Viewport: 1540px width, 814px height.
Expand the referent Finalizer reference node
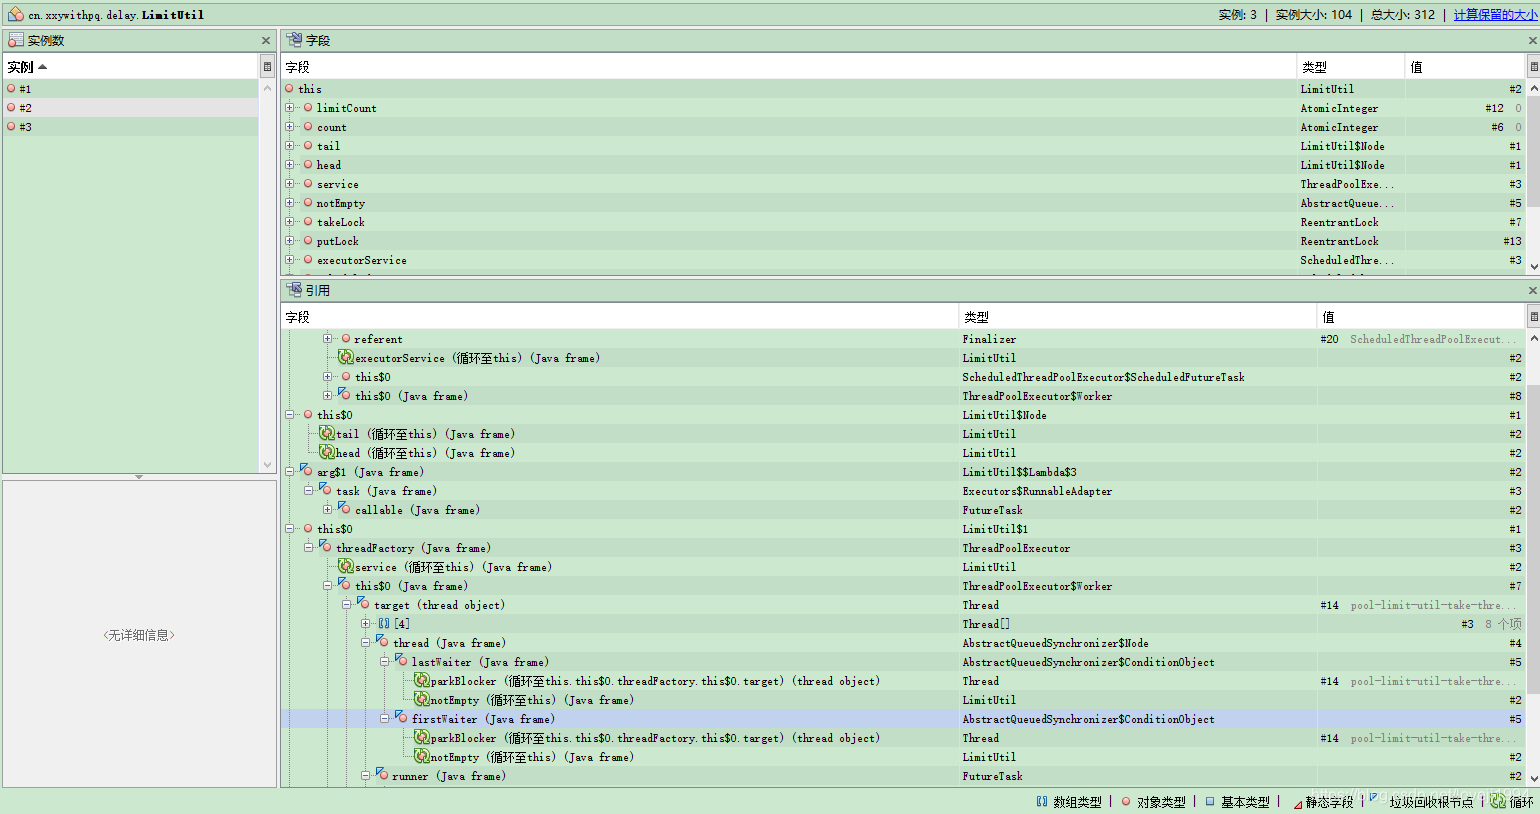click(x=328, y=339)
